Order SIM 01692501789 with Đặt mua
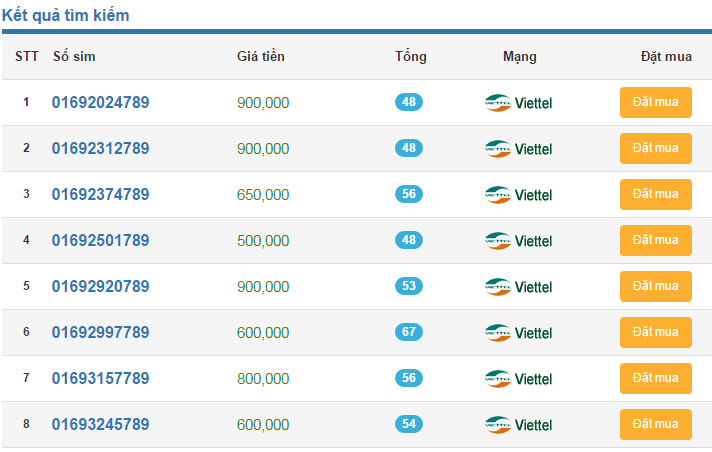The height and width of the screenshot is (452, 712). 655,240
